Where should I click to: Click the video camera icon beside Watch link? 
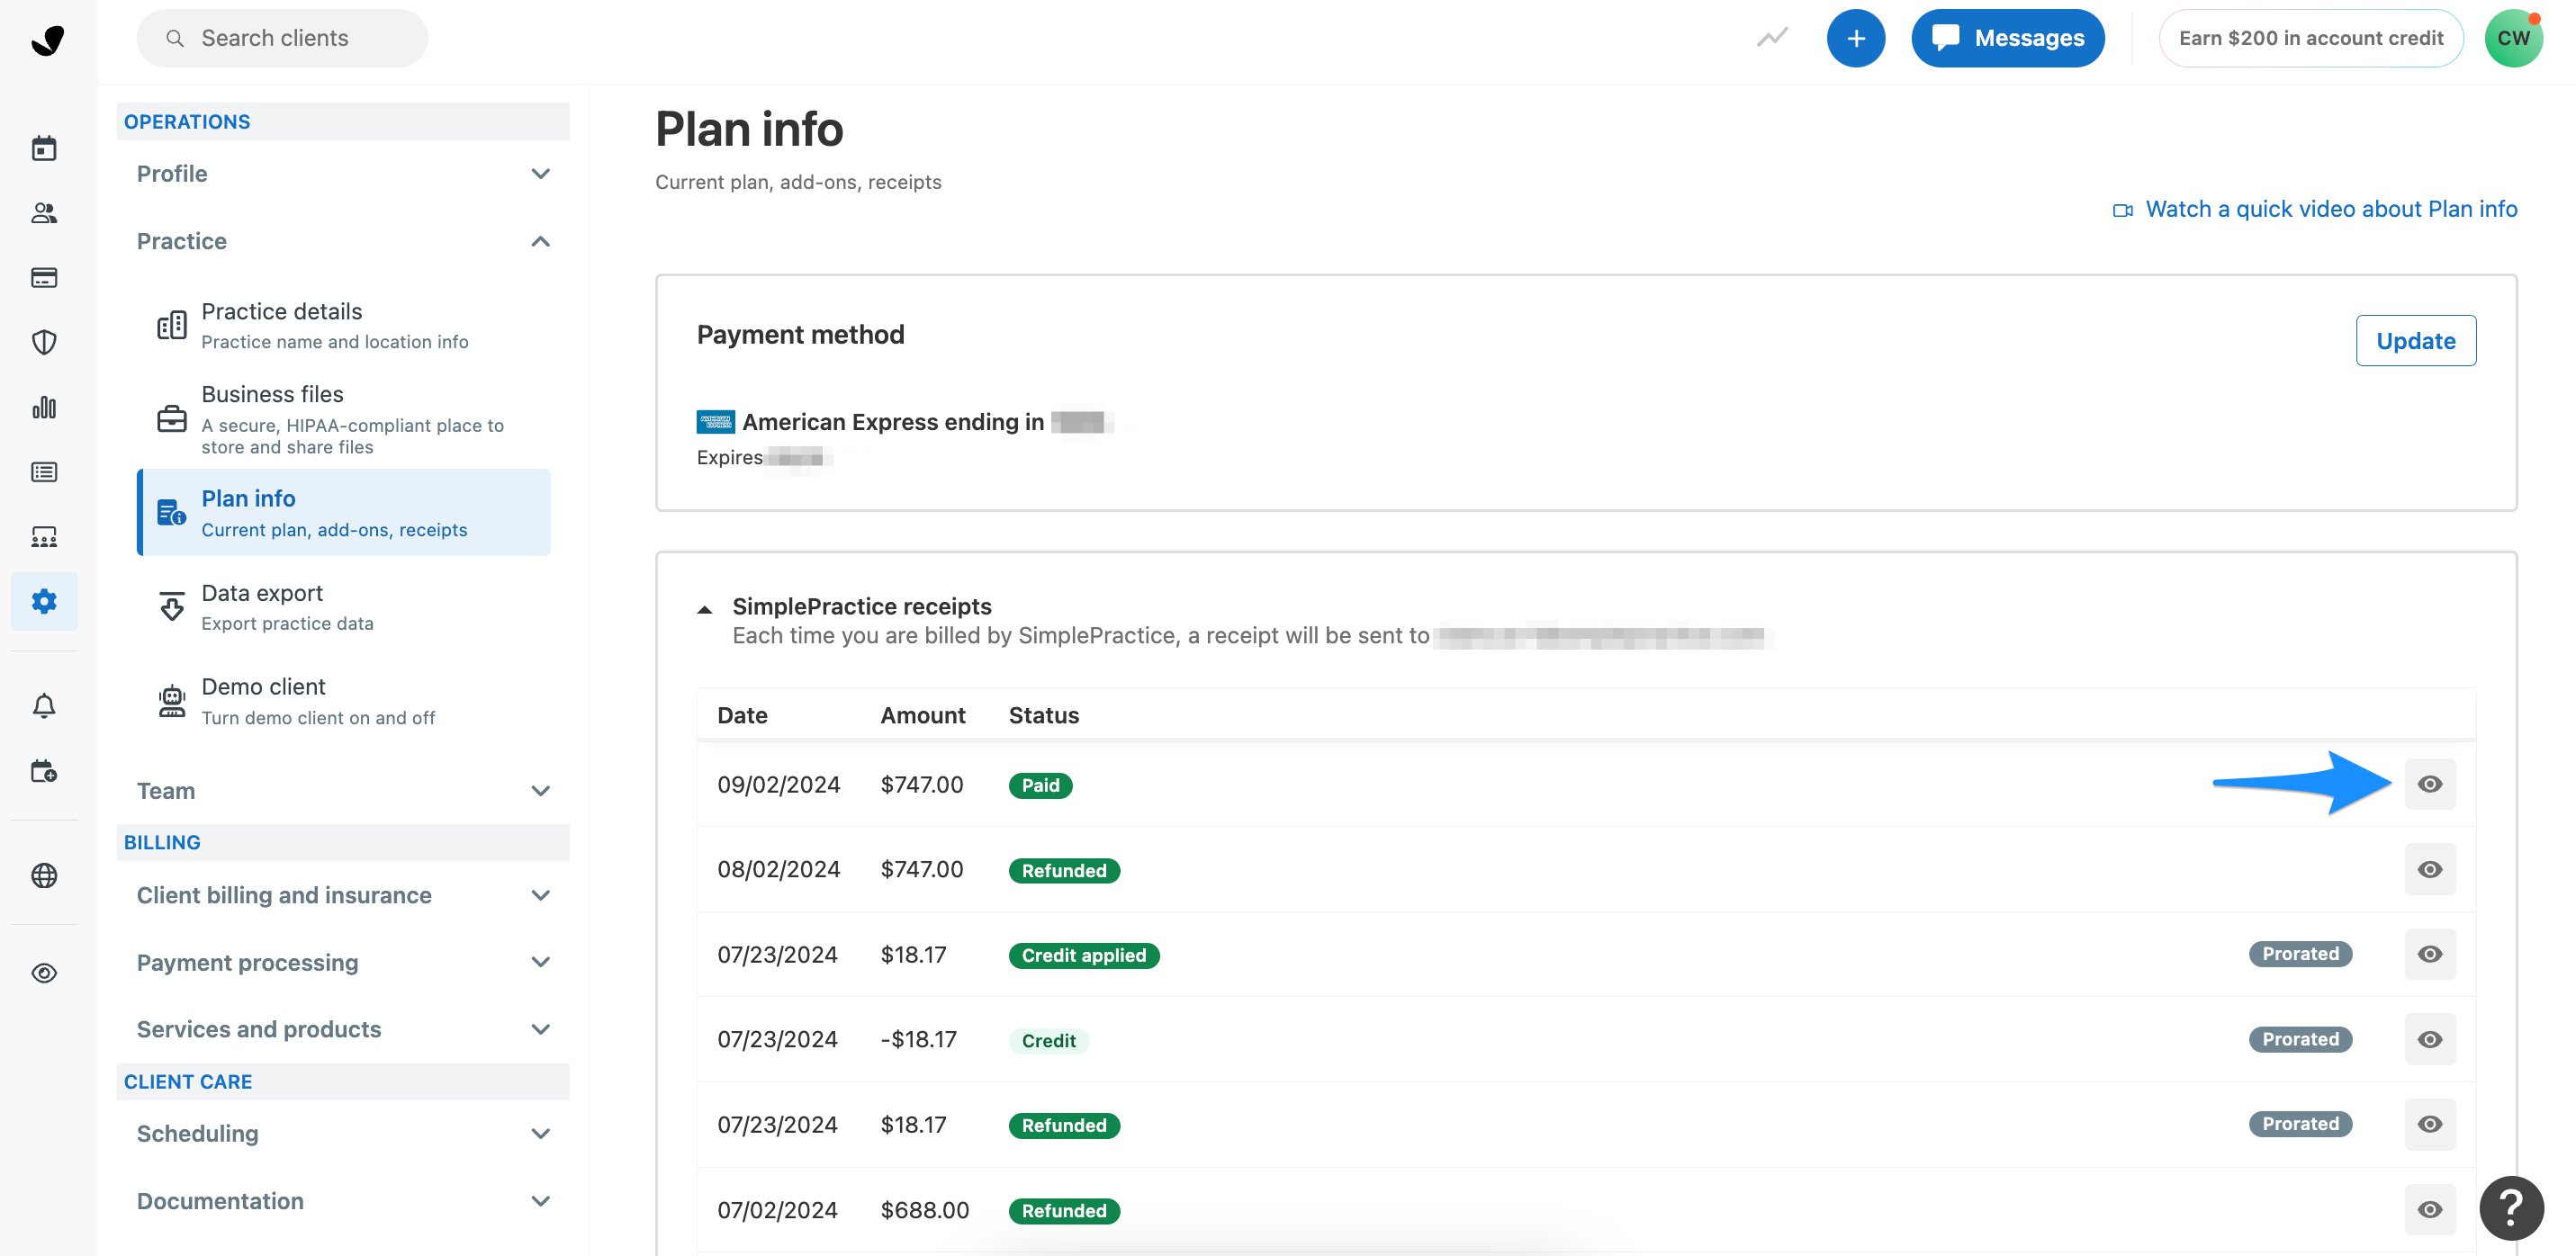click(2122, 210)
